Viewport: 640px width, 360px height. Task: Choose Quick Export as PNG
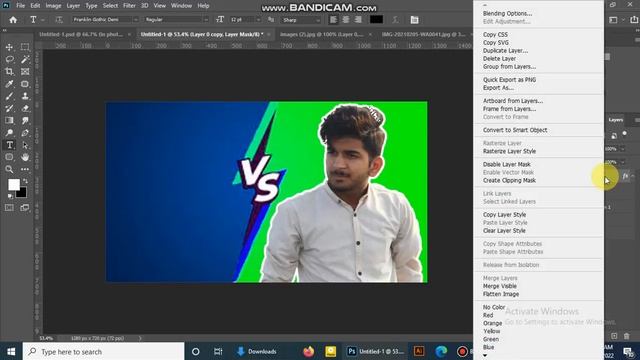pyautogui.click(x=509, y=80)
